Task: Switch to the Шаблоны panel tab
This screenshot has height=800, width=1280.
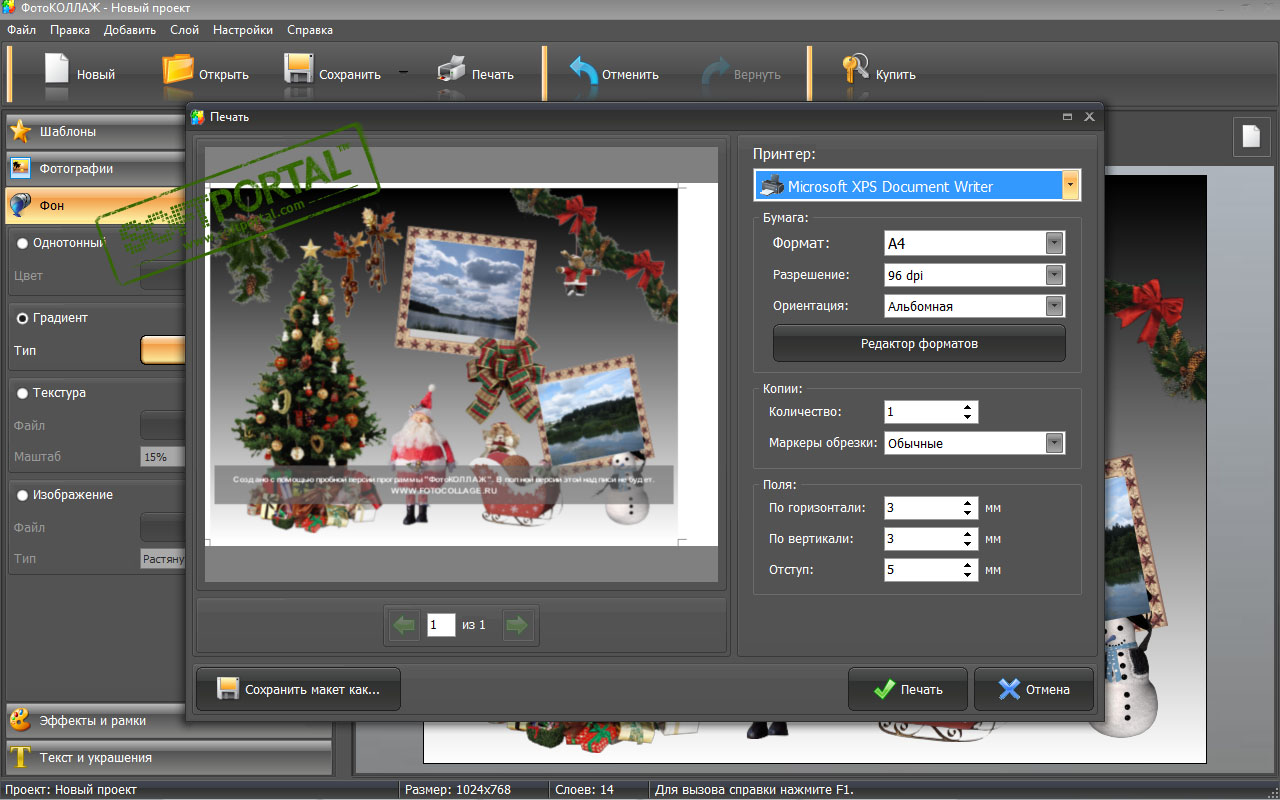Action: 96,131
